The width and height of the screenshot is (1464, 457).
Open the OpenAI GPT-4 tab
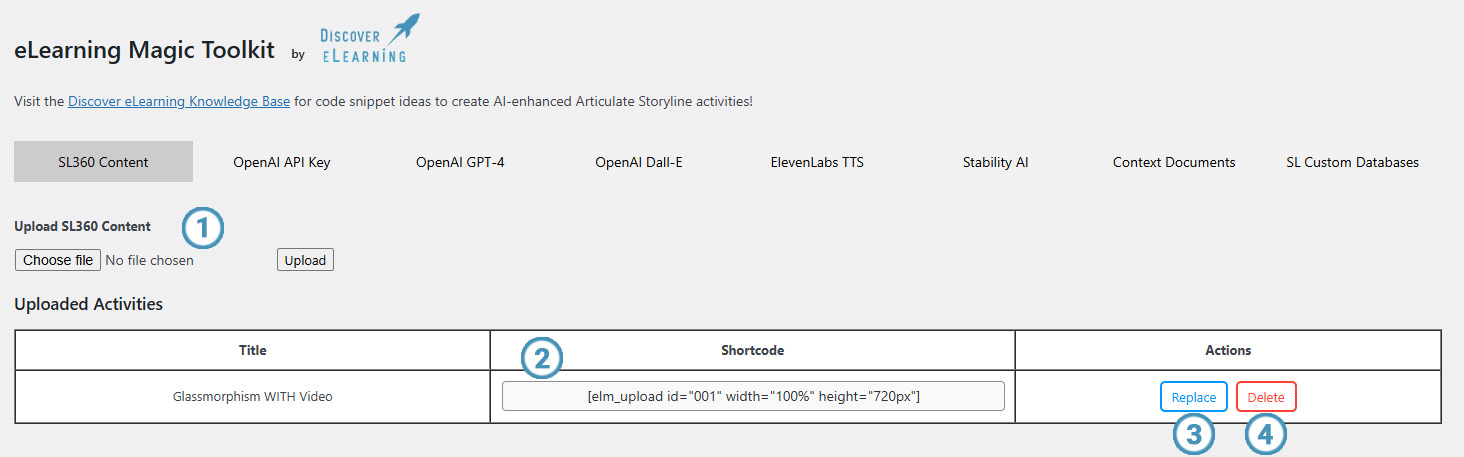coord(460,162)
